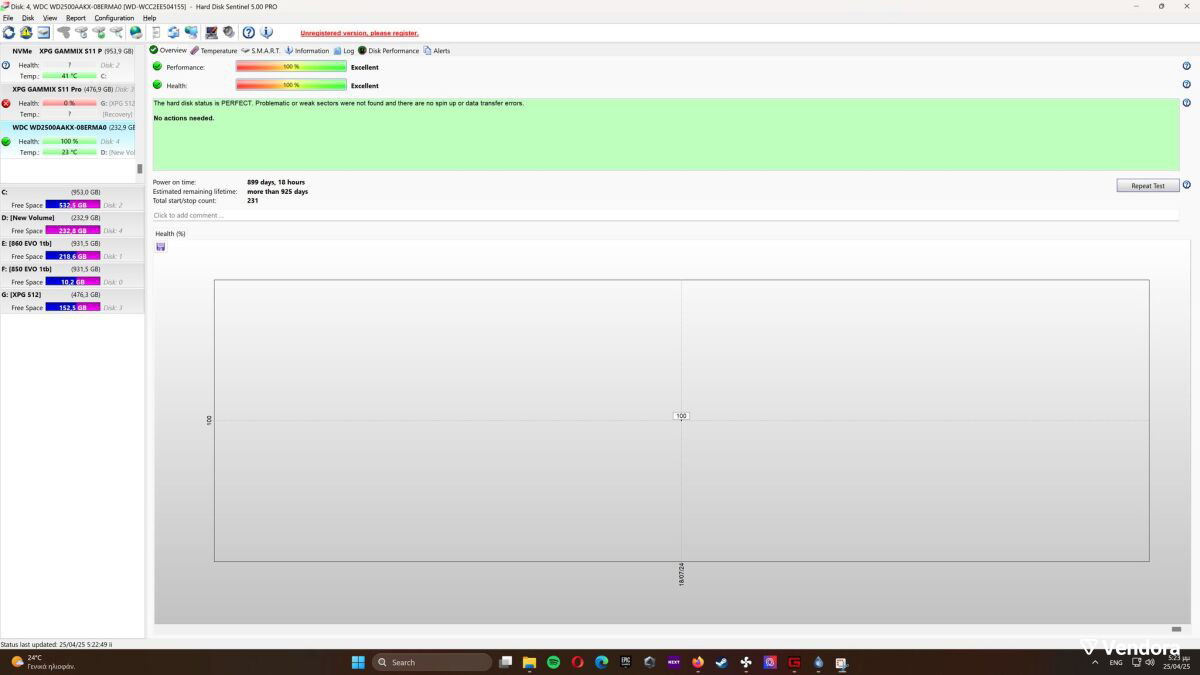
Task: Click help icon beside Health row
Action: (1186, 84)
